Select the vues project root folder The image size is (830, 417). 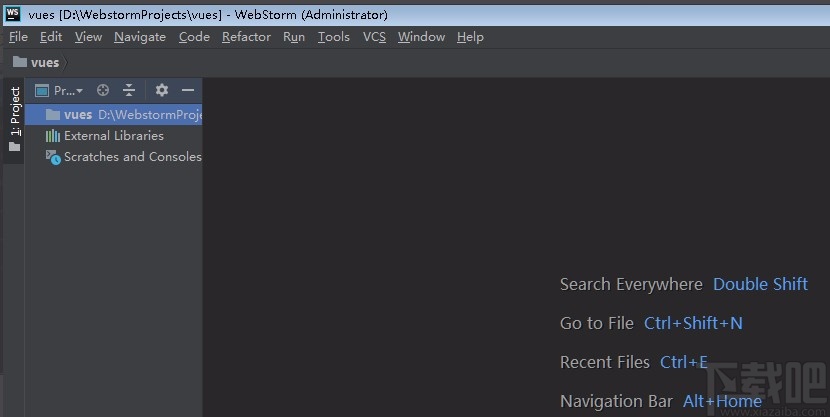113,114
